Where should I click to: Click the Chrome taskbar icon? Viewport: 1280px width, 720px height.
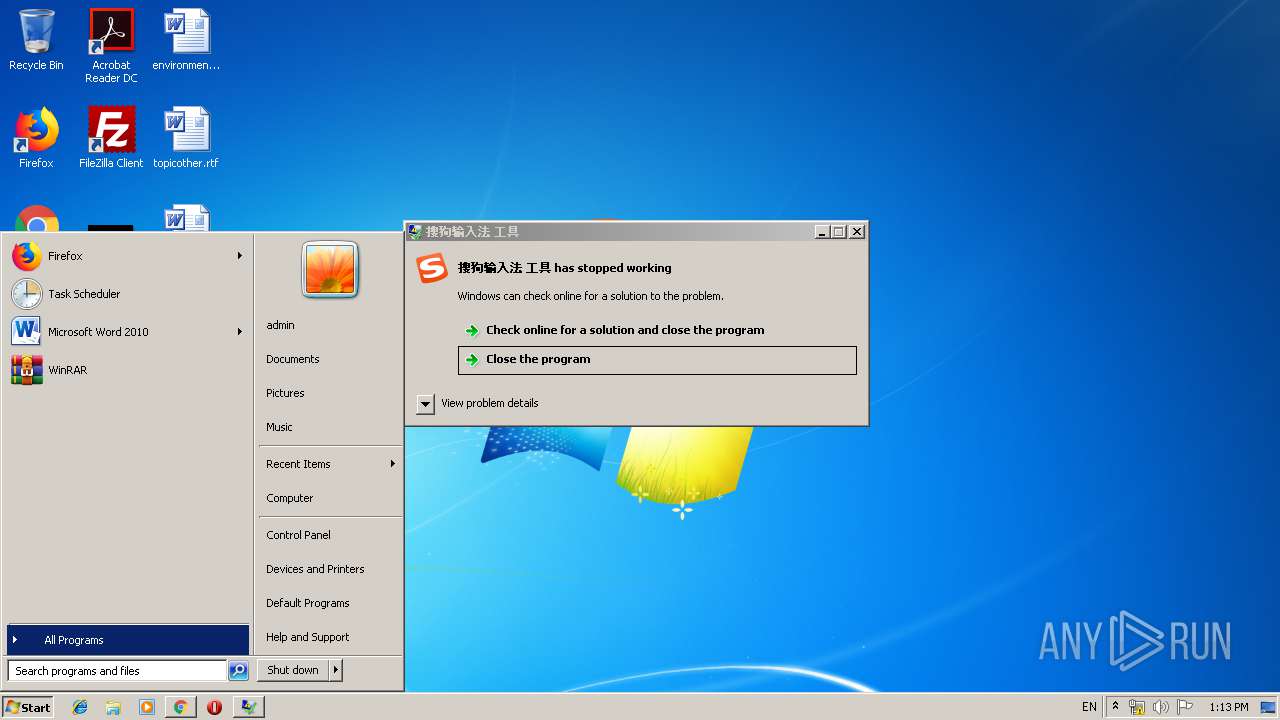(180, 707)
